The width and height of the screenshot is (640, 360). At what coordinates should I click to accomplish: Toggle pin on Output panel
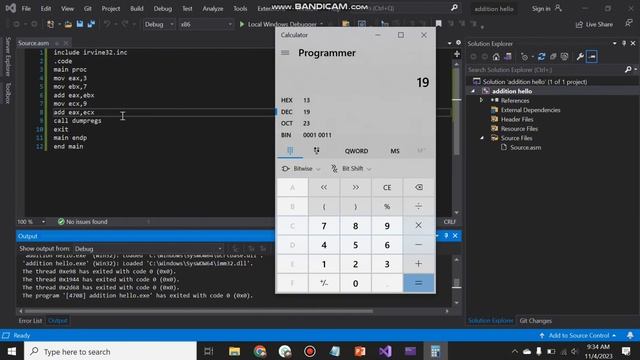pyautogui.click(x=446, y=236)
